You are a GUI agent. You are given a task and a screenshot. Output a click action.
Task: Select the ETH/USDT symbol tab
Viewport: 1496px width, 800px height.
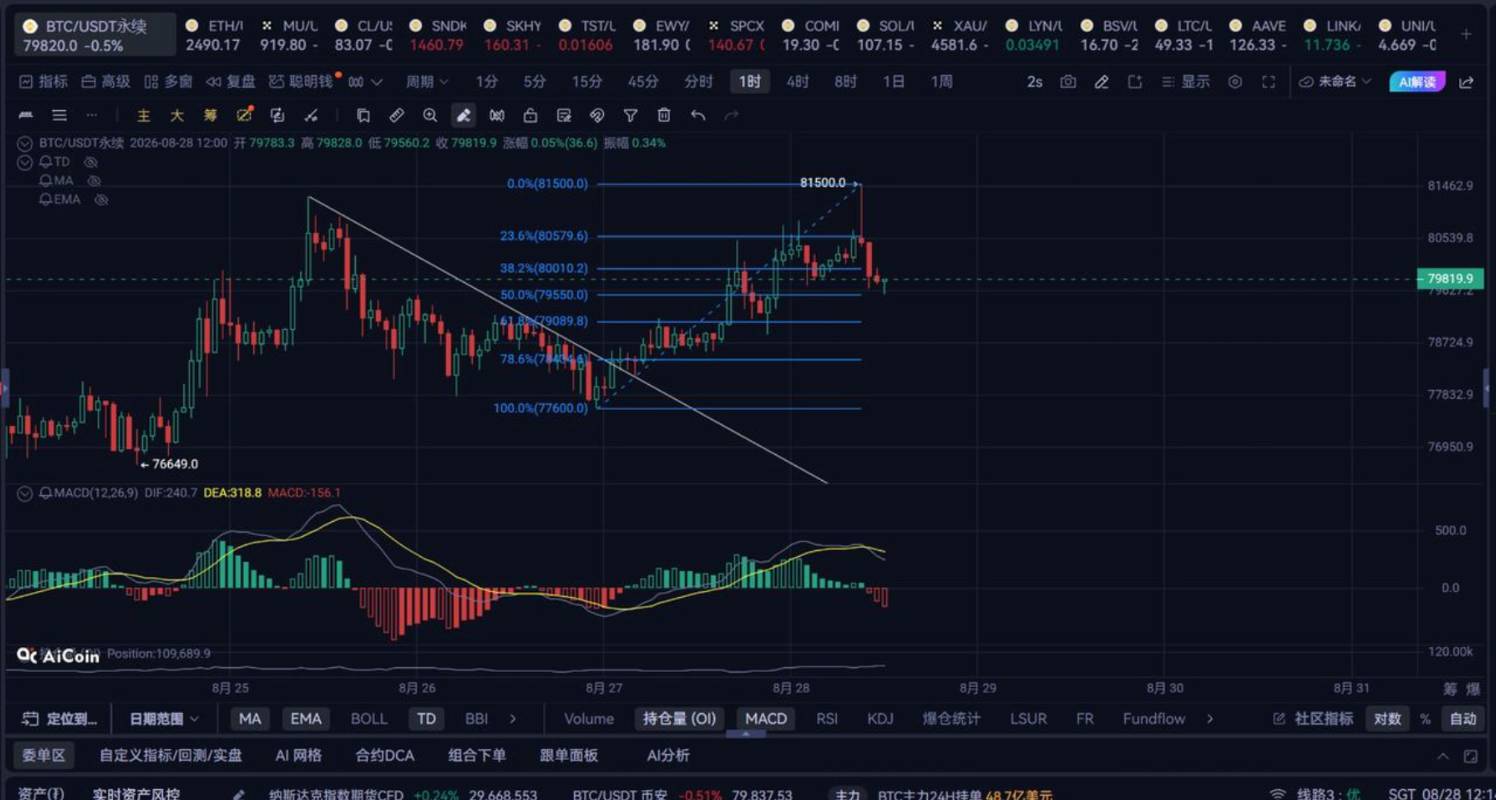(216, 34)
